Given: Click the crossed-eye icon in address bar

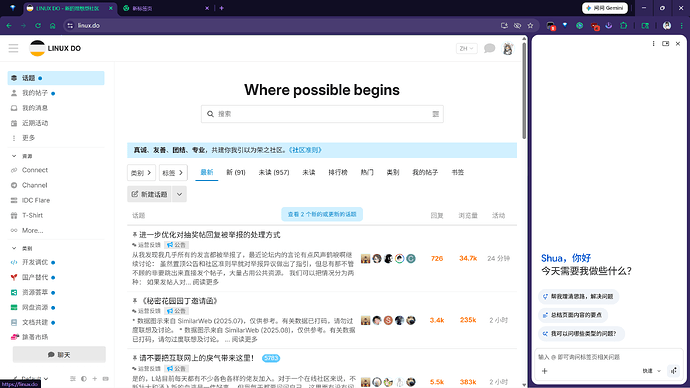Looking at the screenshot, I should coord(518,26).
